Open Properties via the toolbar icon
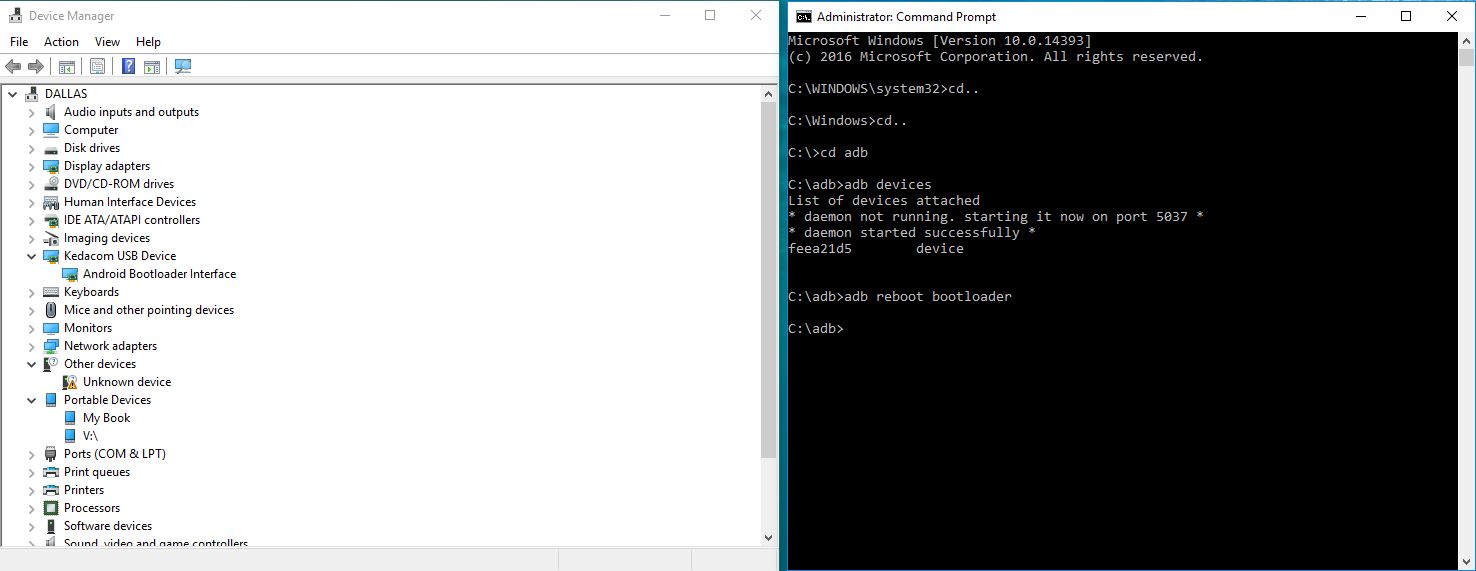The height and width of the screenshot is (571, 1476). (97, 67)
